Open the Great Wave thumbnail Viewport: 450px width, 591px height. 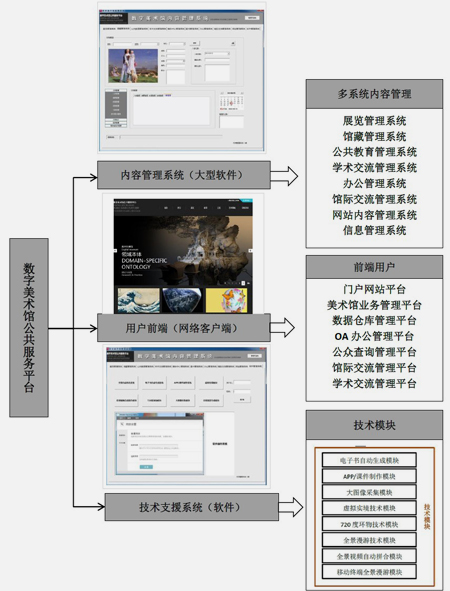(x=138, y=300)
